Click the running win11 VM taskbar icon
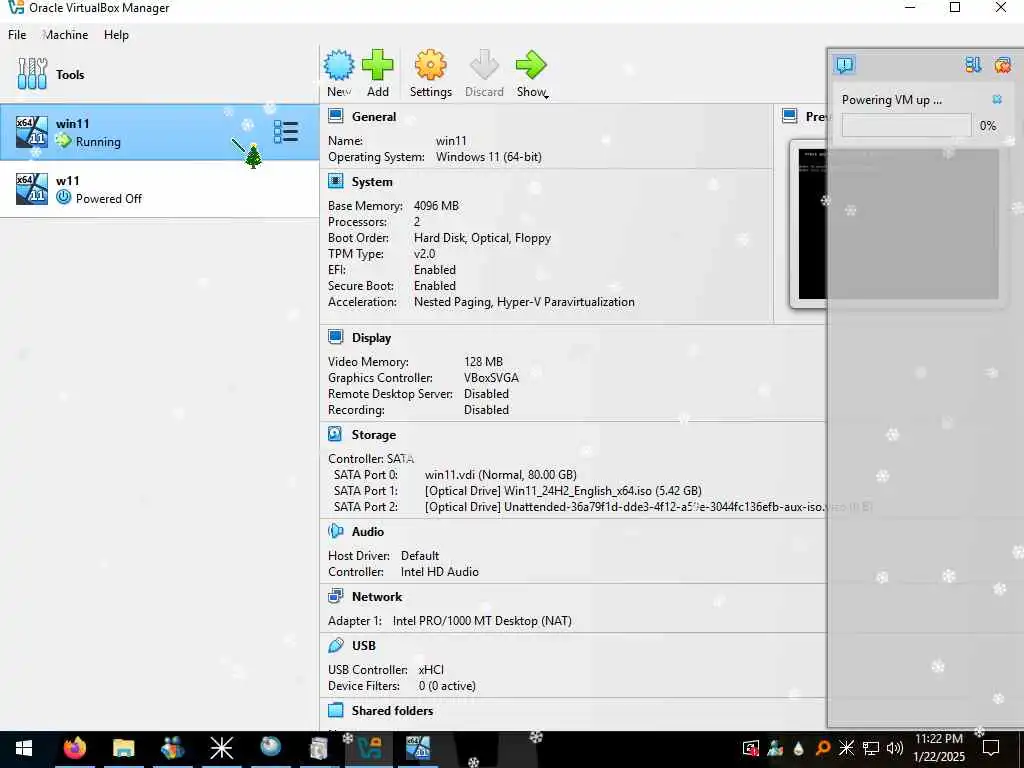This screenshot has width=1024, height=768. click(417, 748)
